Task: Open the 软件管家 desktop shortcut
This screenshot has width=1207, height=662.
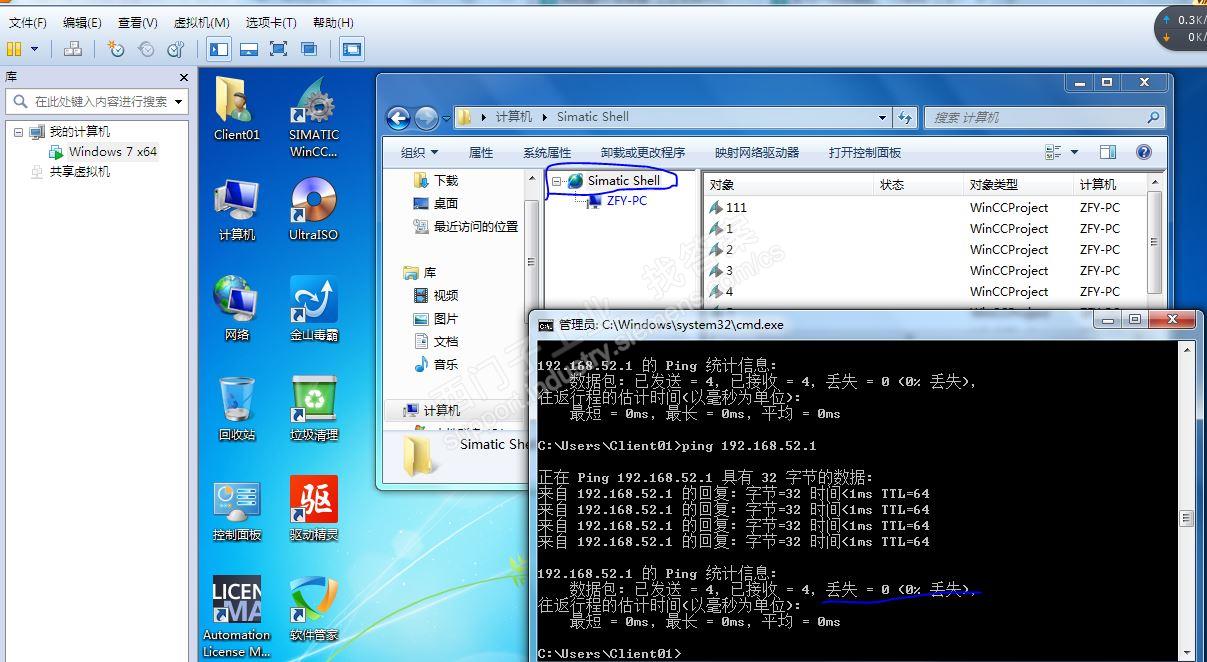Action: point(314,609)
